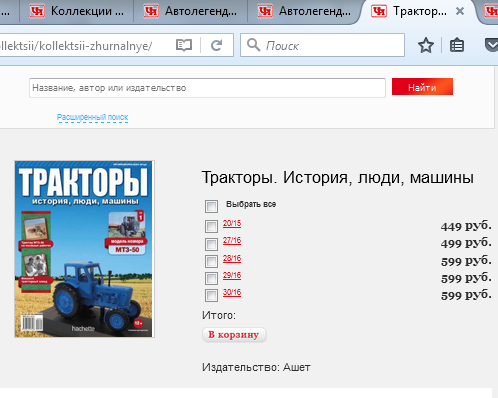498x398 pixels.
Task: Click the Итого: label
Action: coord(219,315)
